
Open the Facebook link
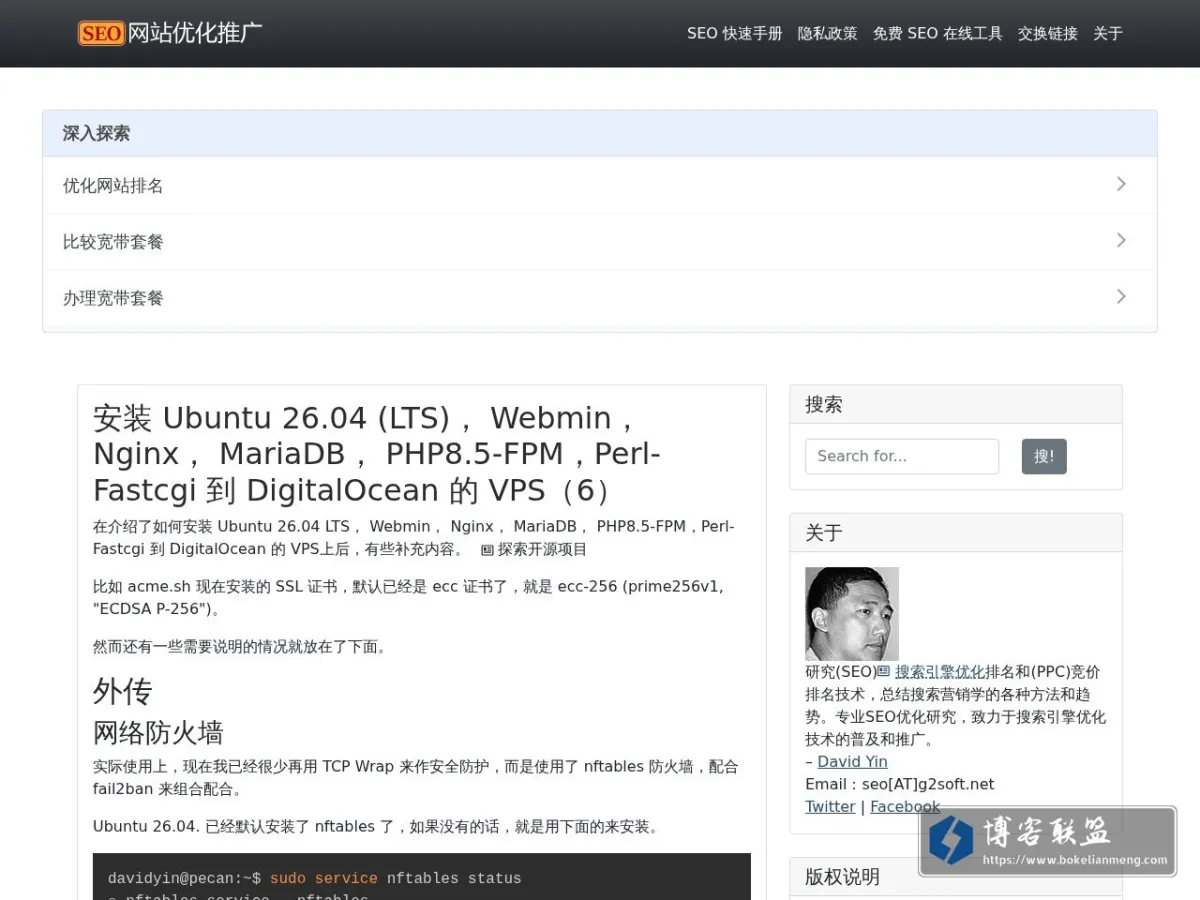click(x=905, y=806)
